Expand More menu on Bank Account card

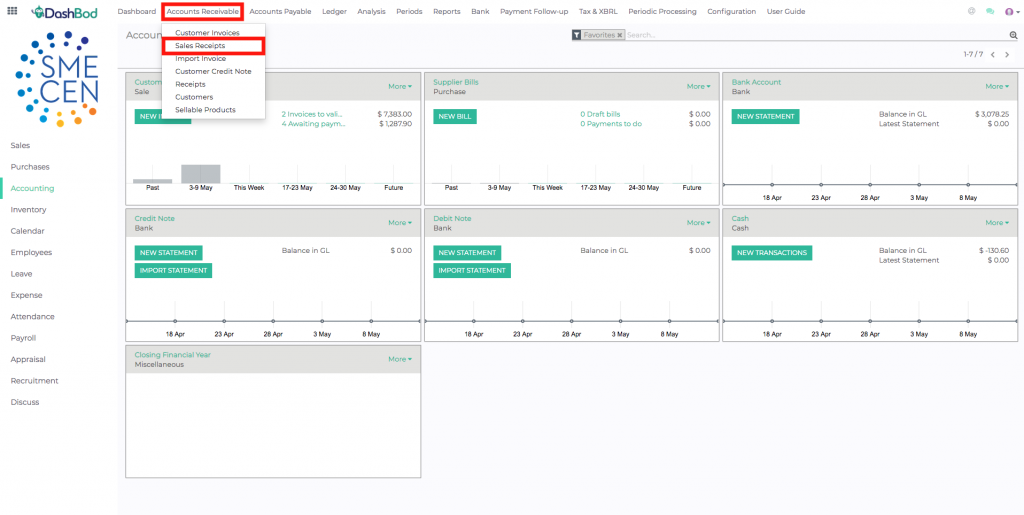point(996,86)
